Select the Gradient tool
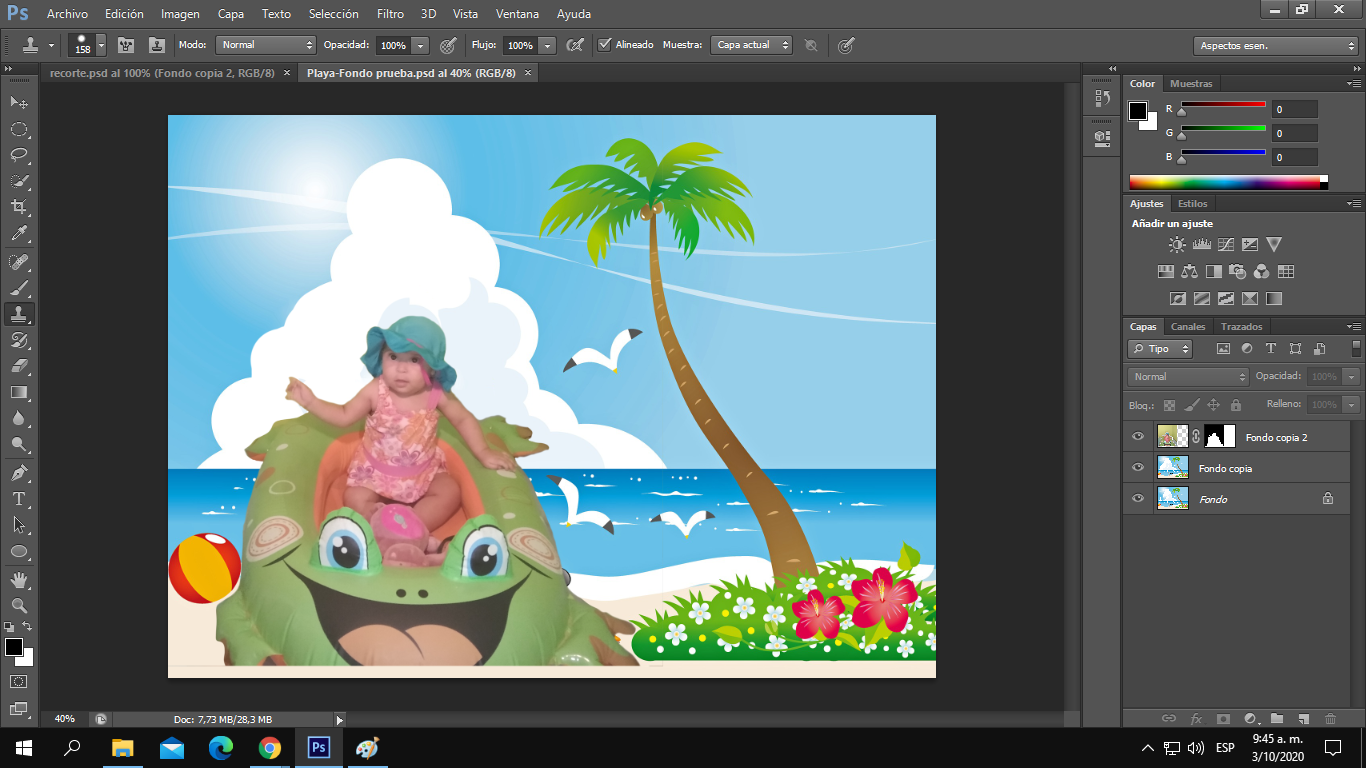This screenshot has height=768, width=1366. click(x=19, y=392)
